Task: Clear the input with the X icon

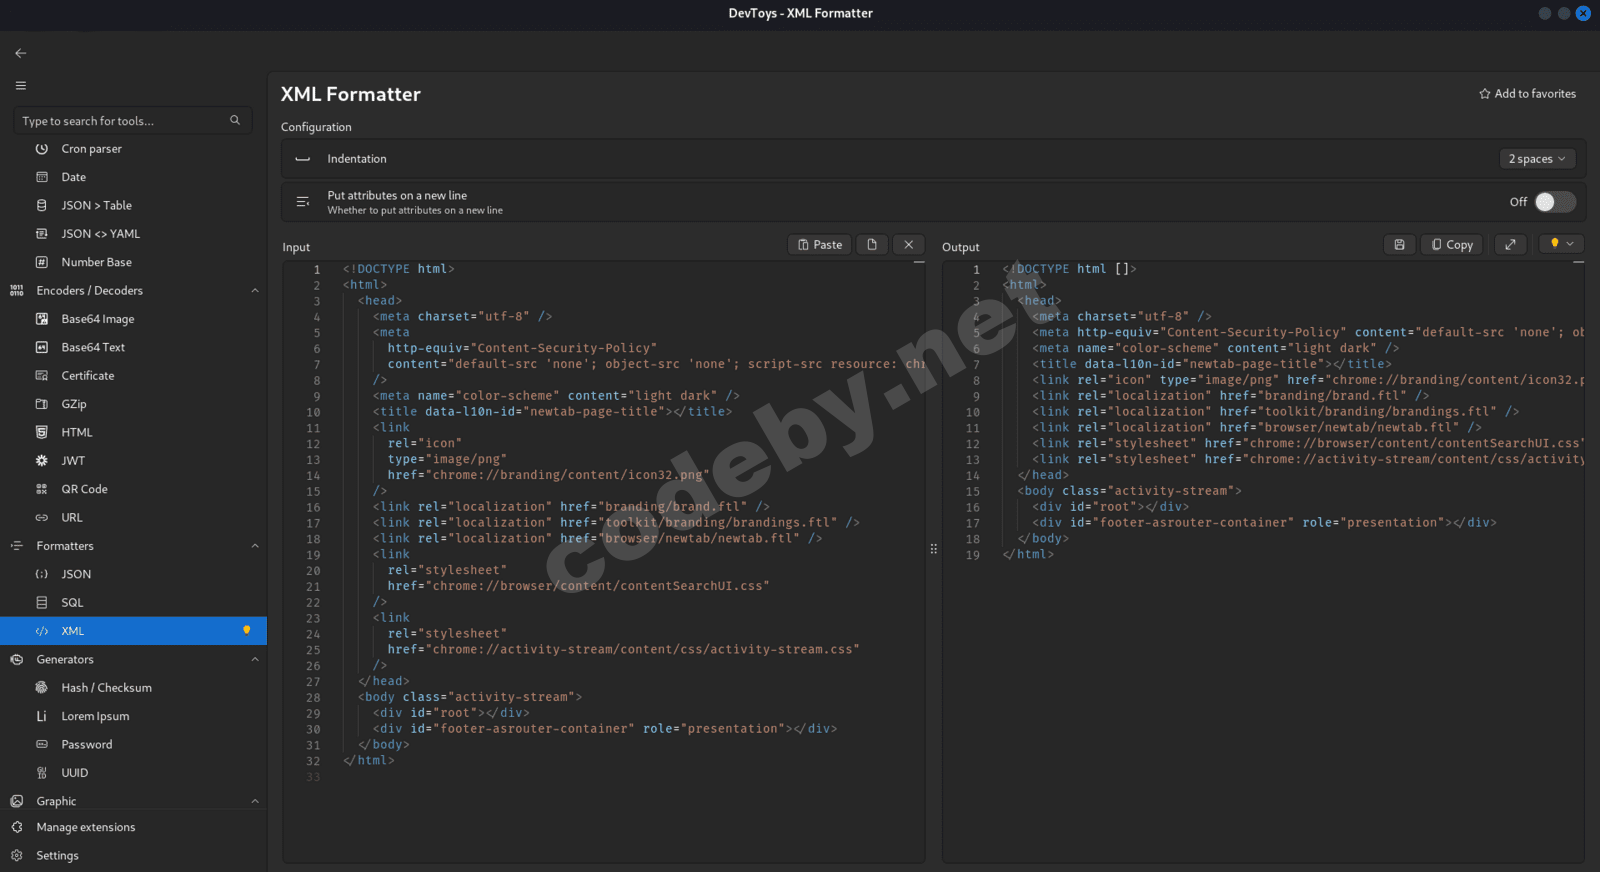Action: pos(908,245)
